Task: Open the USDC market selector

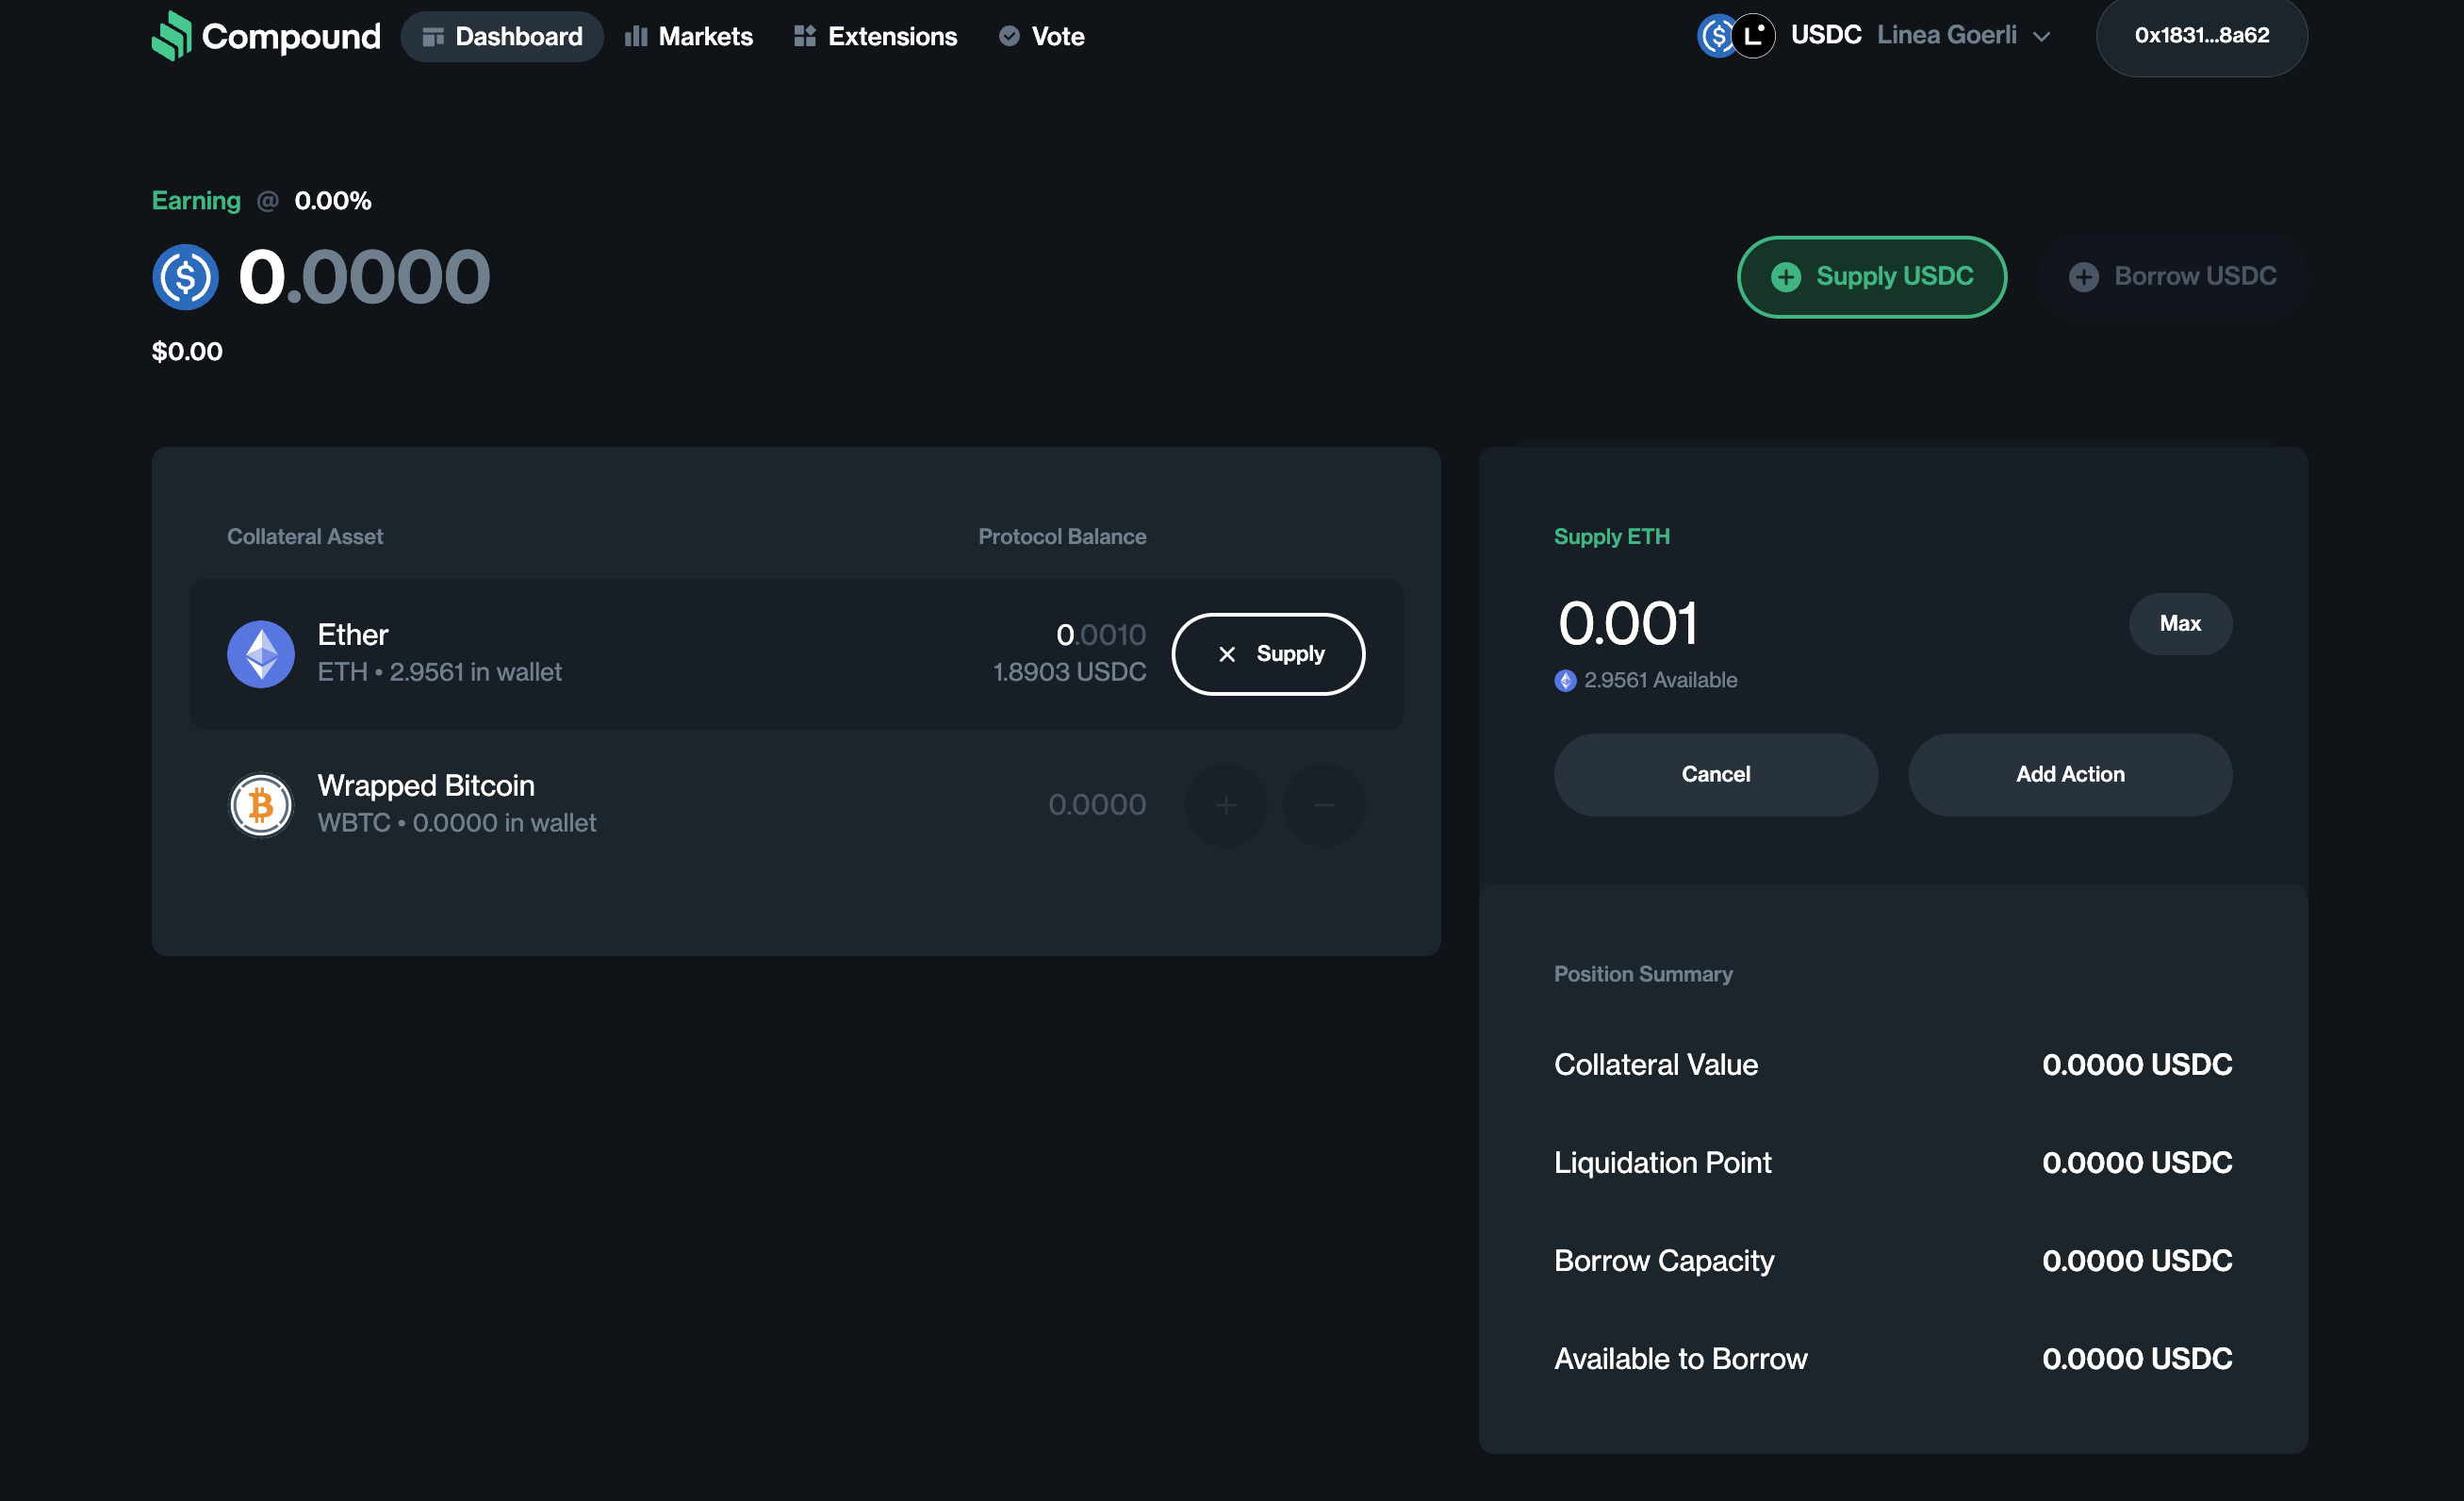Action: coord(1825,36)
